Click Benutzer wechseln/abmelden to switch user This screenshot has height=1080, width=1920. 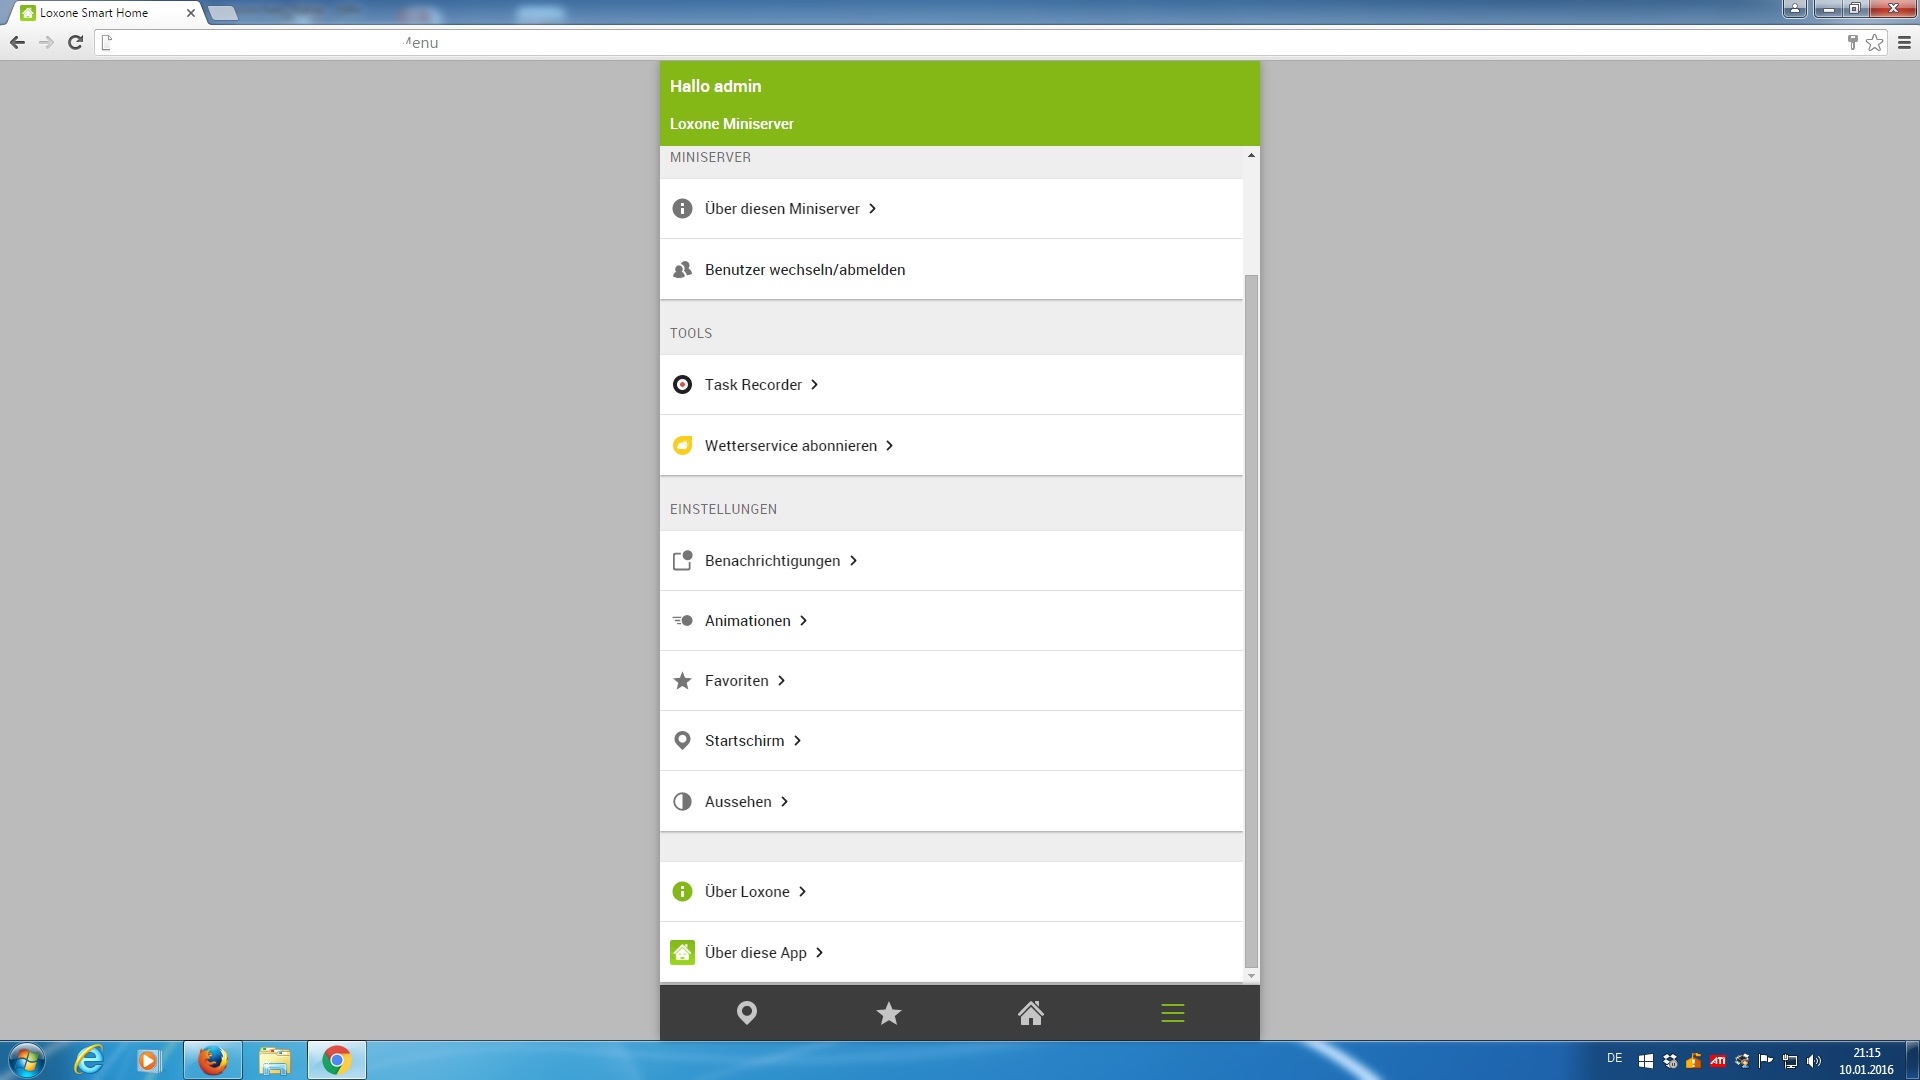(804, 270)
